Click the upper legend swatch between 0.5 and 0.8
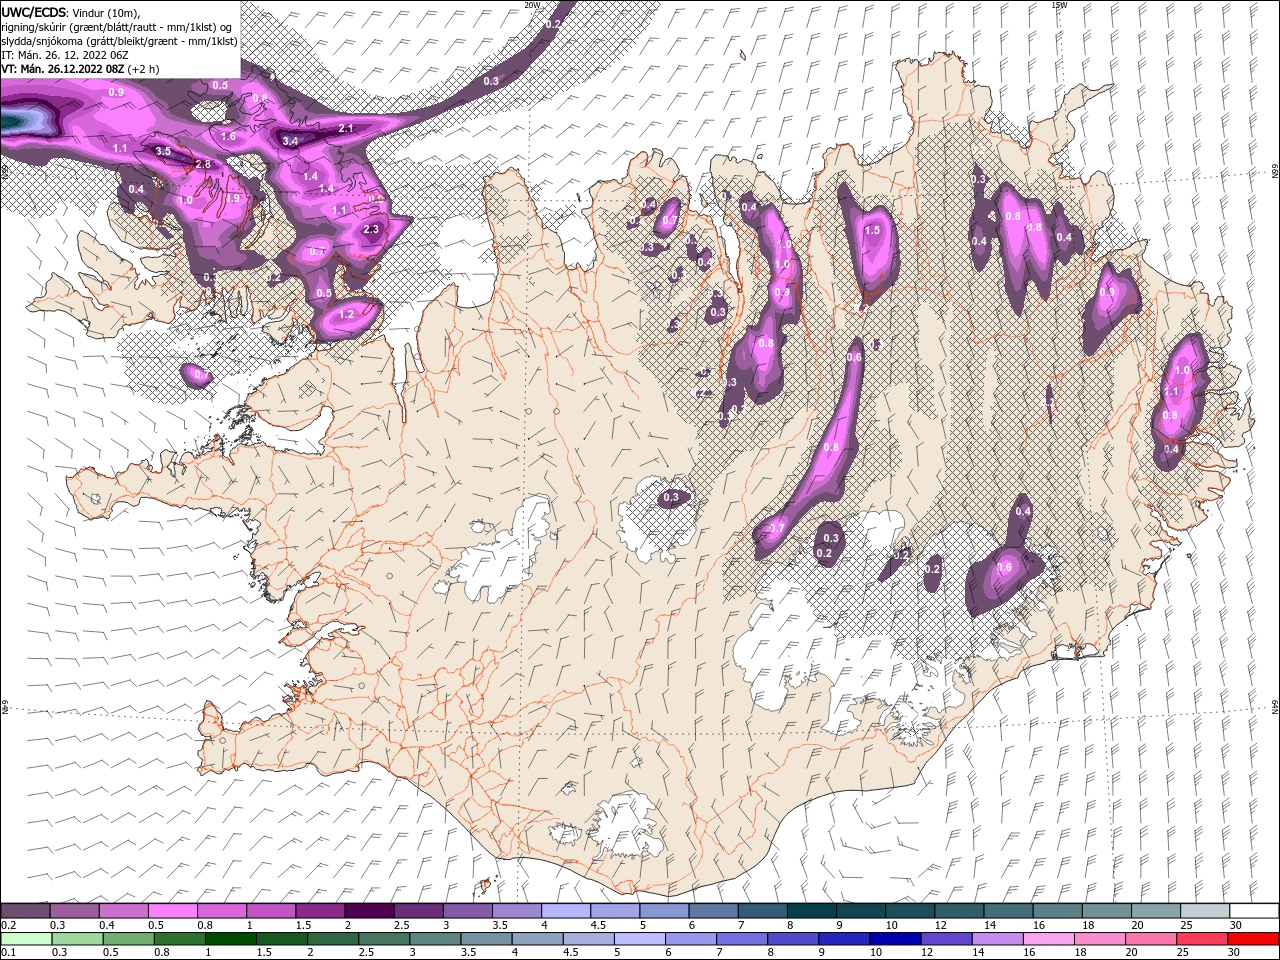 (x=172, y=911)
